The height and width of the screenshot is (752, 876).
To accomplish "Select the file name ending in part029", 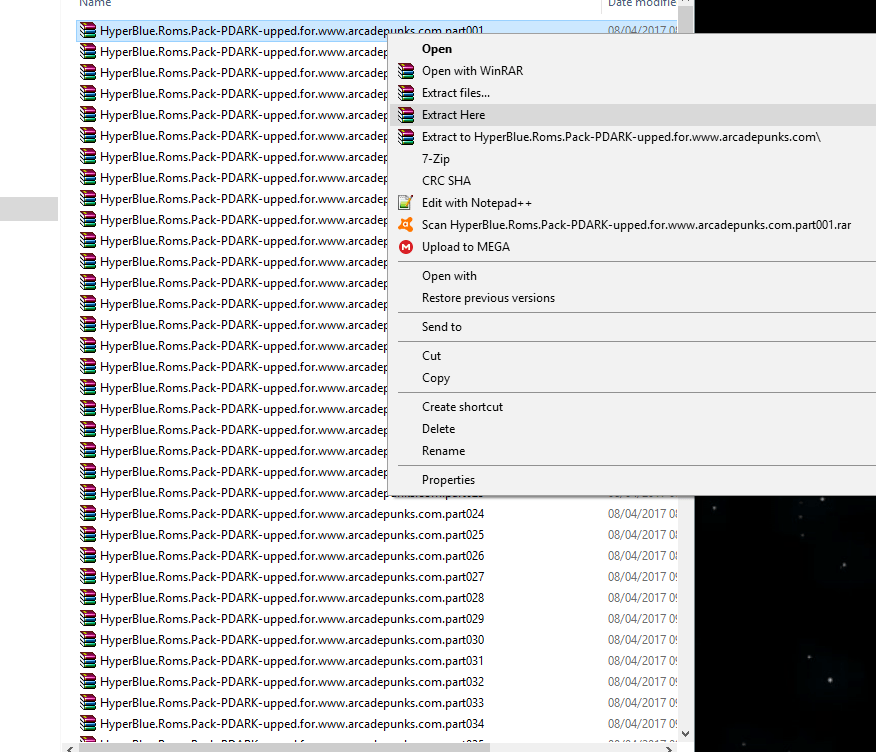I will (x=292, y=619).
